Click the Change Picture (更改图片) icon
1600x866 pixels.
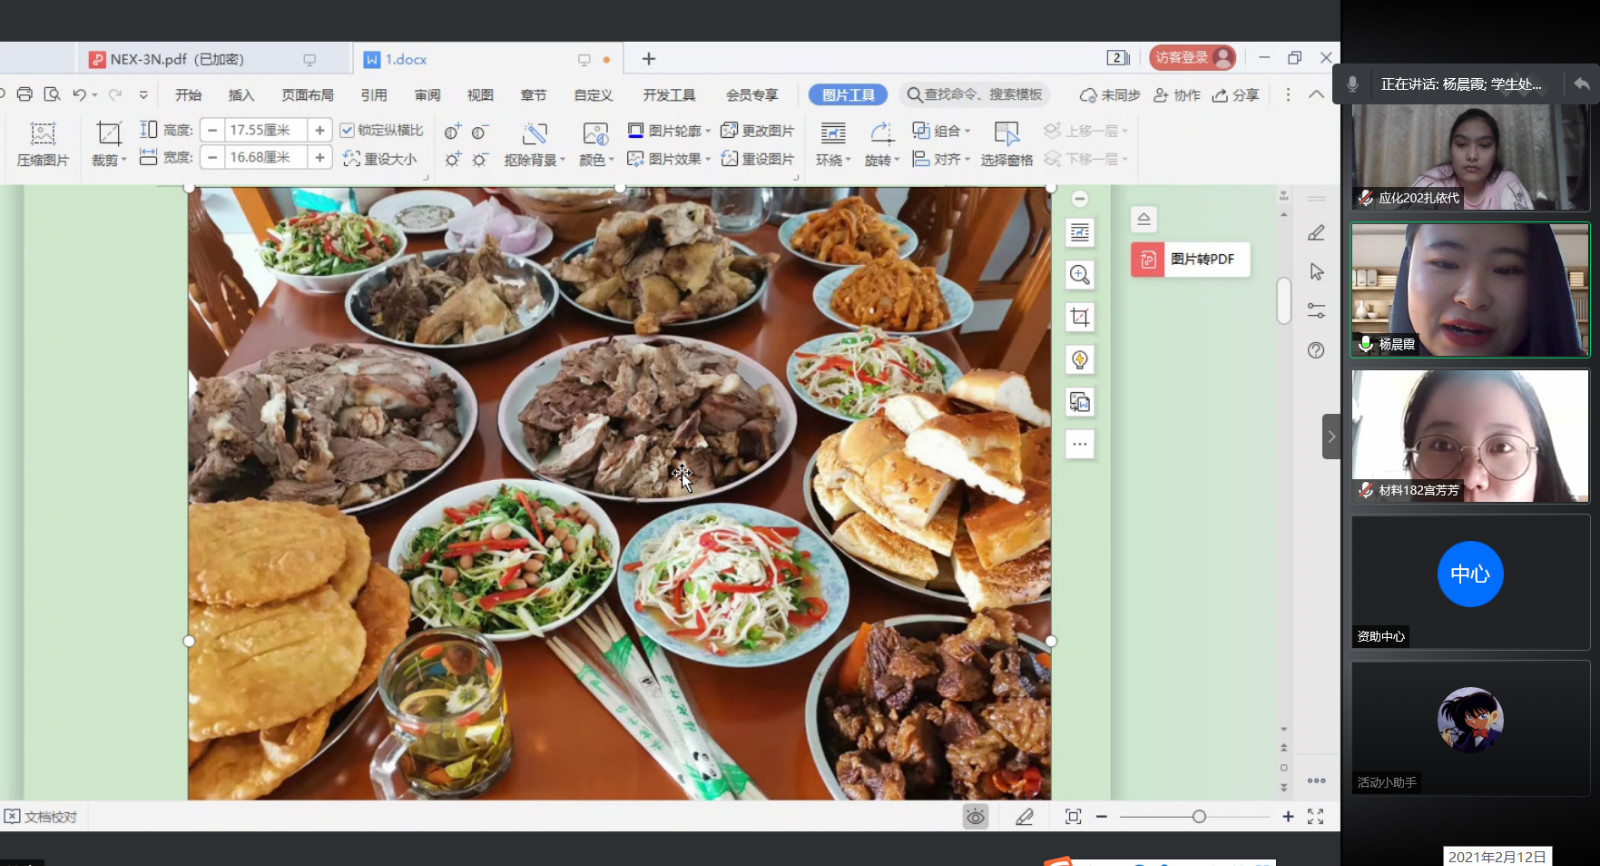tap(757, 130)
